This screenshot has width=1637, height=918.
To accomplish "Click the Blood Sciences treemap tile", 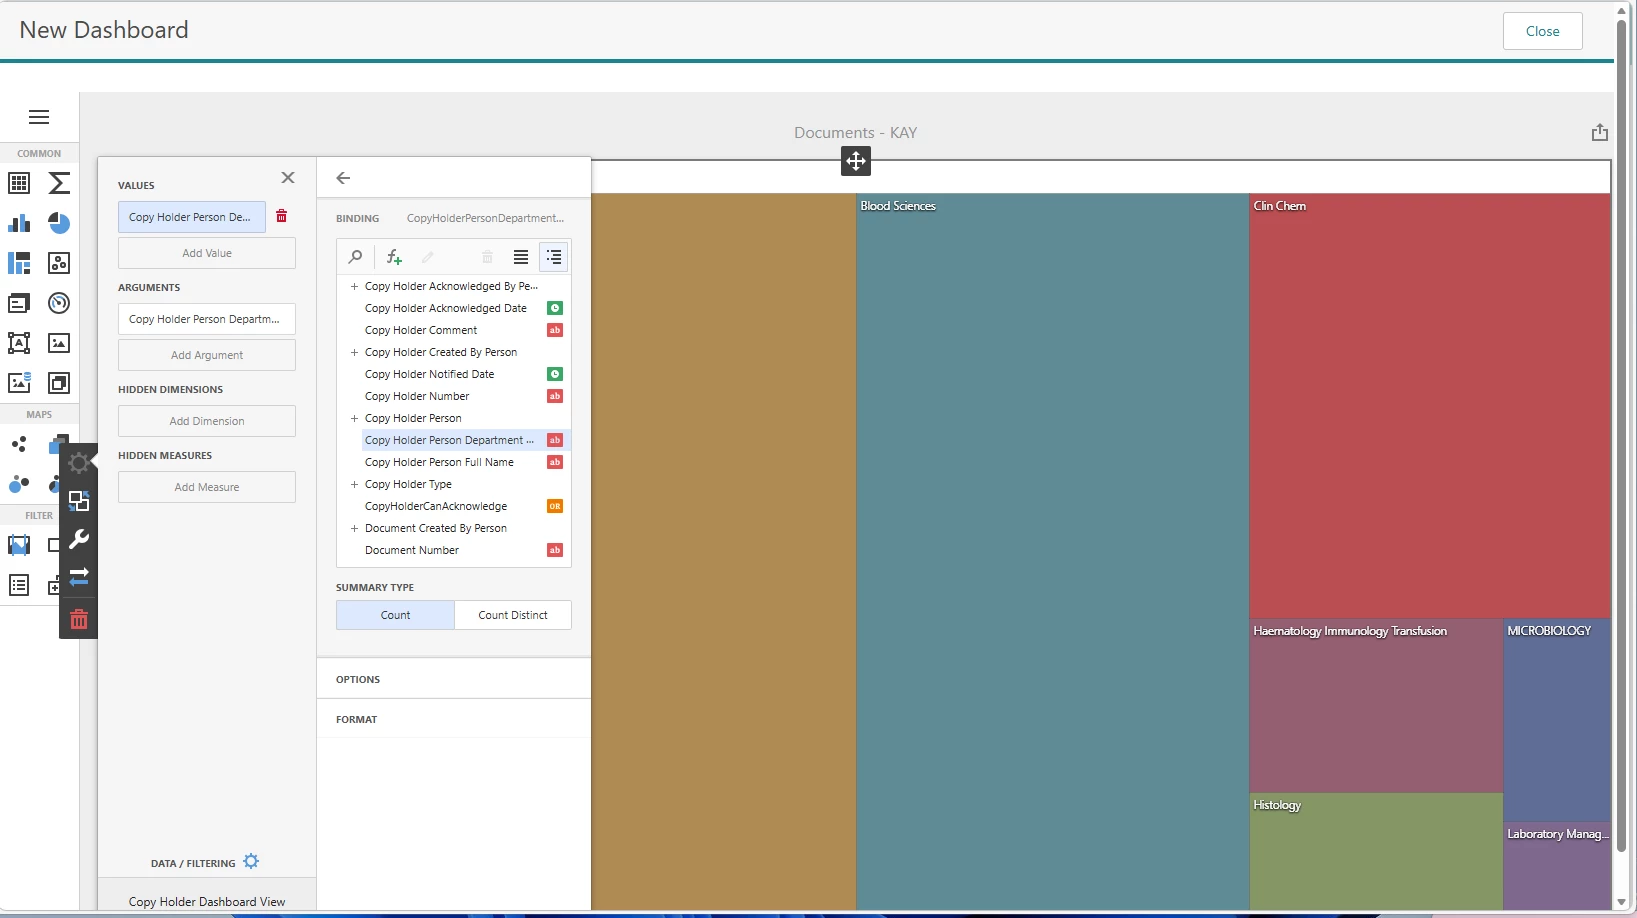I will click(x=1052, y=551).
